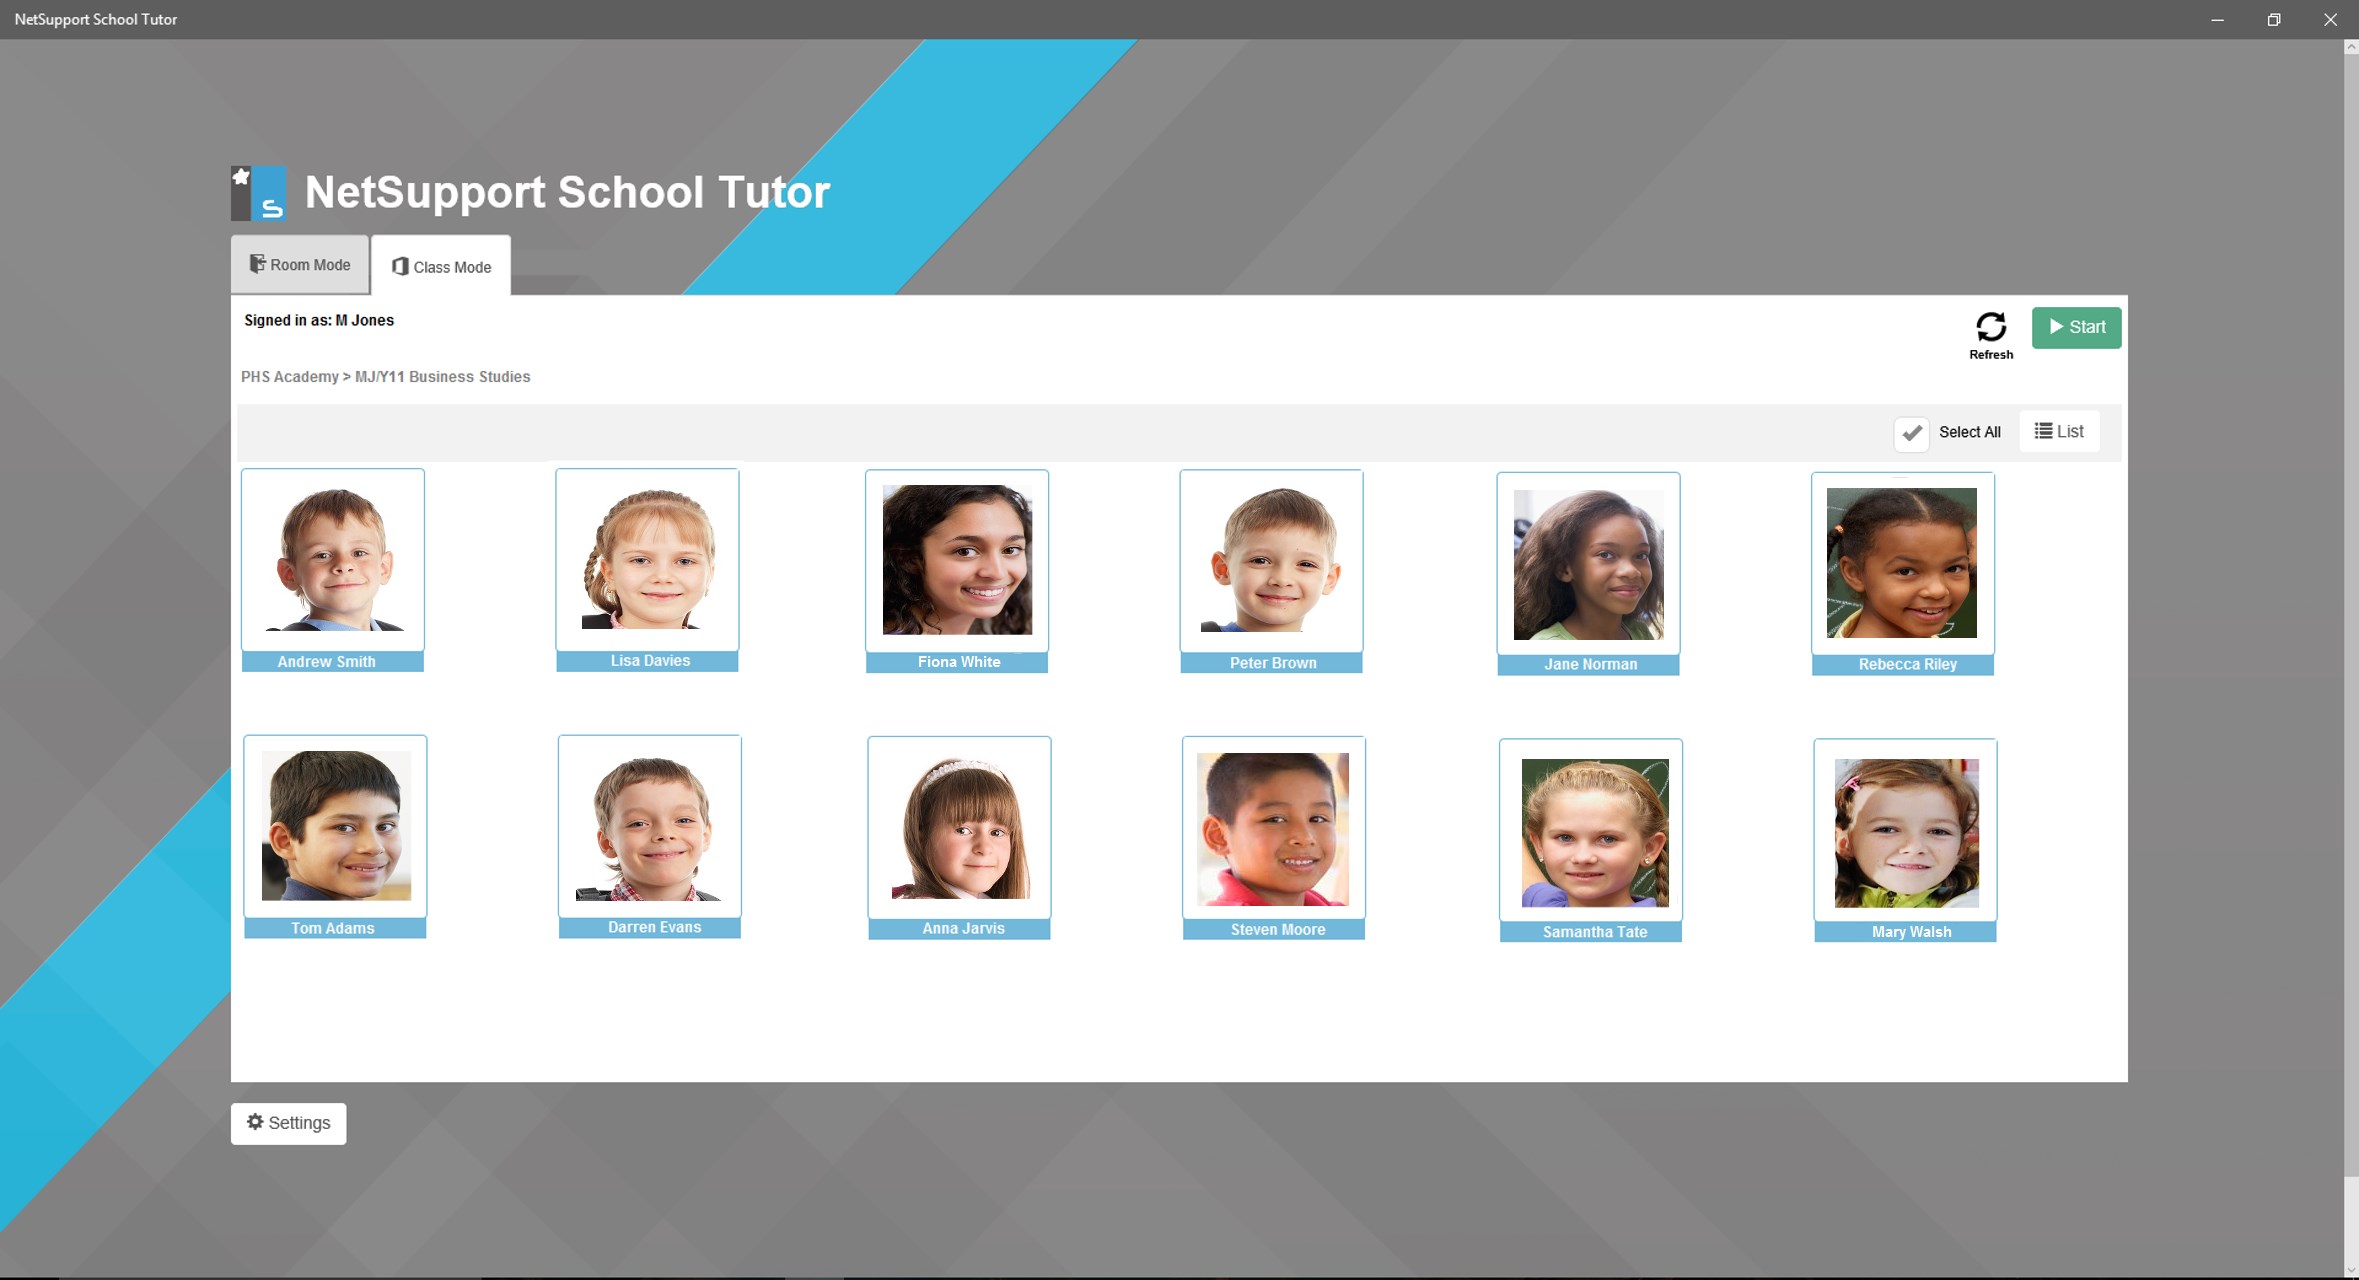The width and height of the screenshot is (2359, 1280).
Task: Click the List view icon toggle
Action: coord(2058,432)
